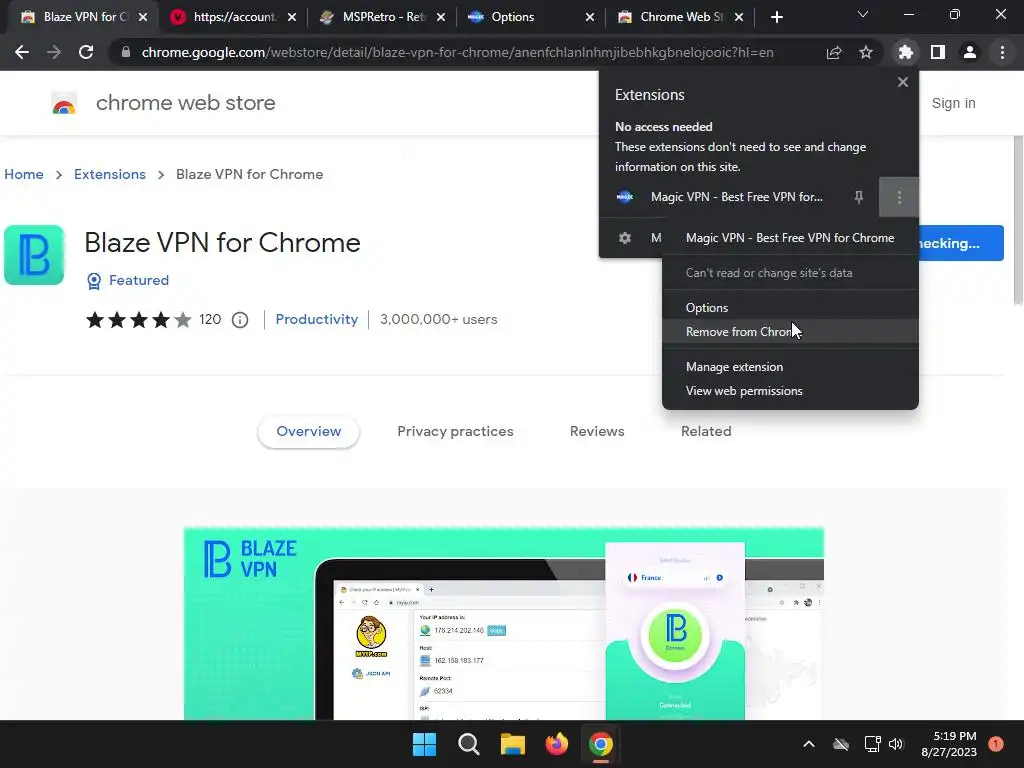This screenshot has width=1024, height=768.
Task: Open the notification badge in taskbar
Action: [996, 744]
